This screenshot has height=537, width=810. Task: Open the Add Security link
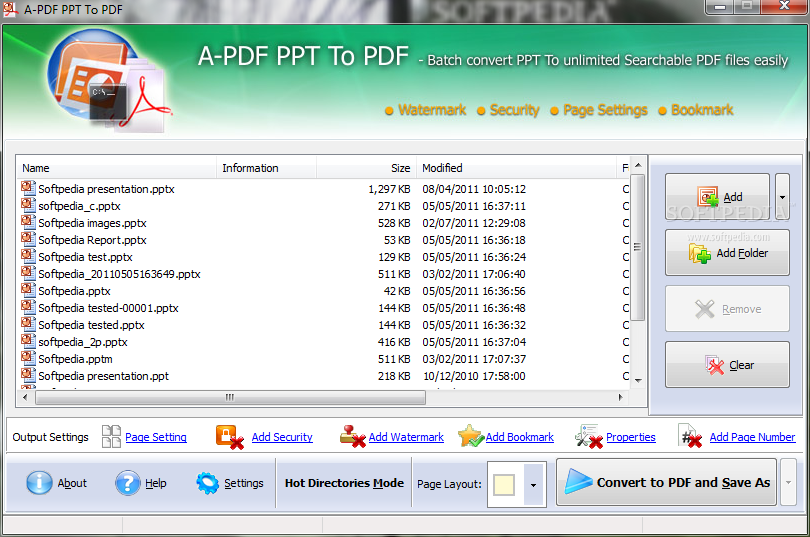tap(282, 437)
